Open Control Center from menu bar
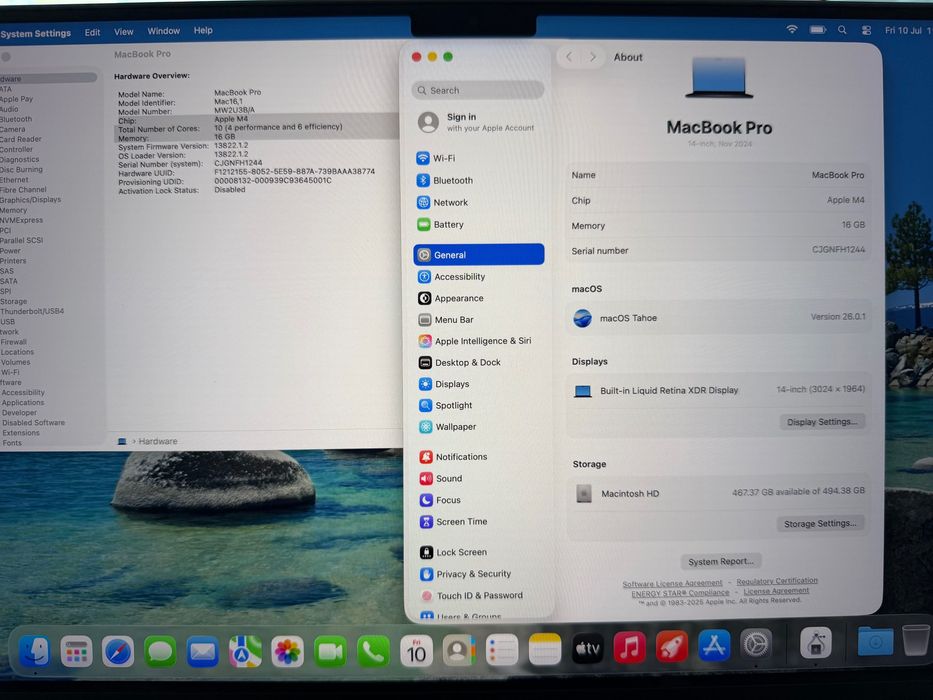Image resolution: width=933 pixels, height=700 pixels. tap(866, 30)
